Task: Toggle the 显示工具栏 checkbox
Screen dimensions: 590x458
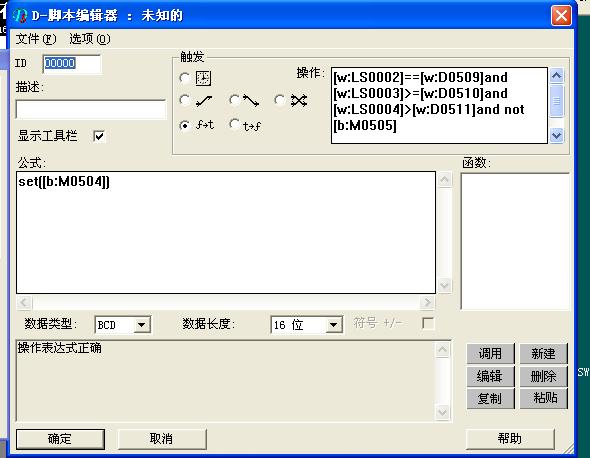Action: [99, 136]
